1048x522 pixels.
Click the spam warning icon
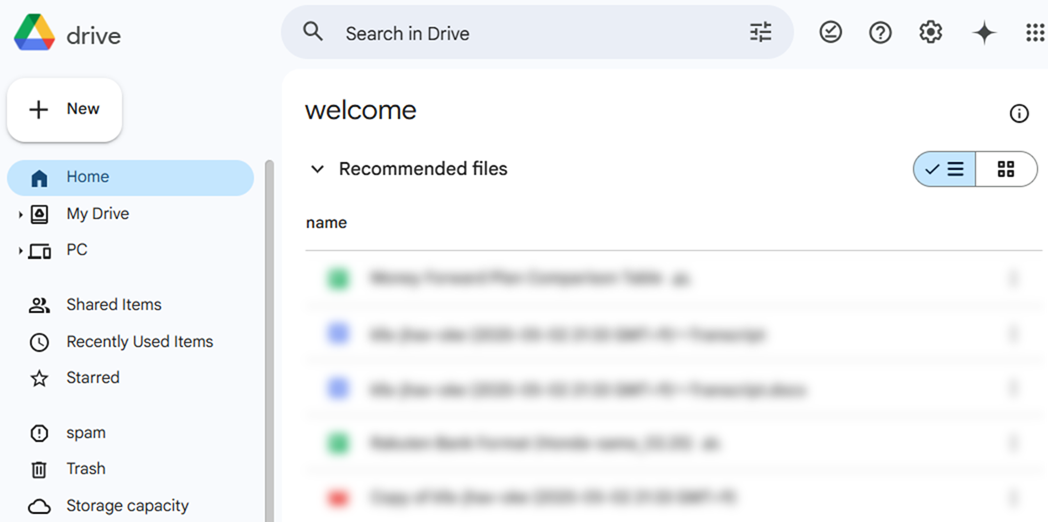point(39,433)
